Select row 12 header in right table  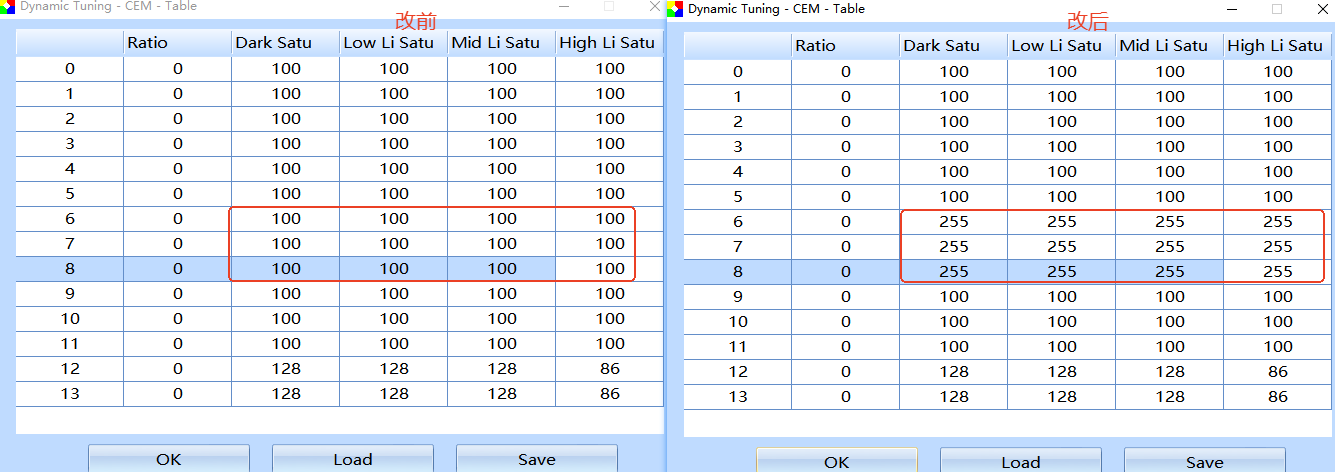click(x=738, y=372)
